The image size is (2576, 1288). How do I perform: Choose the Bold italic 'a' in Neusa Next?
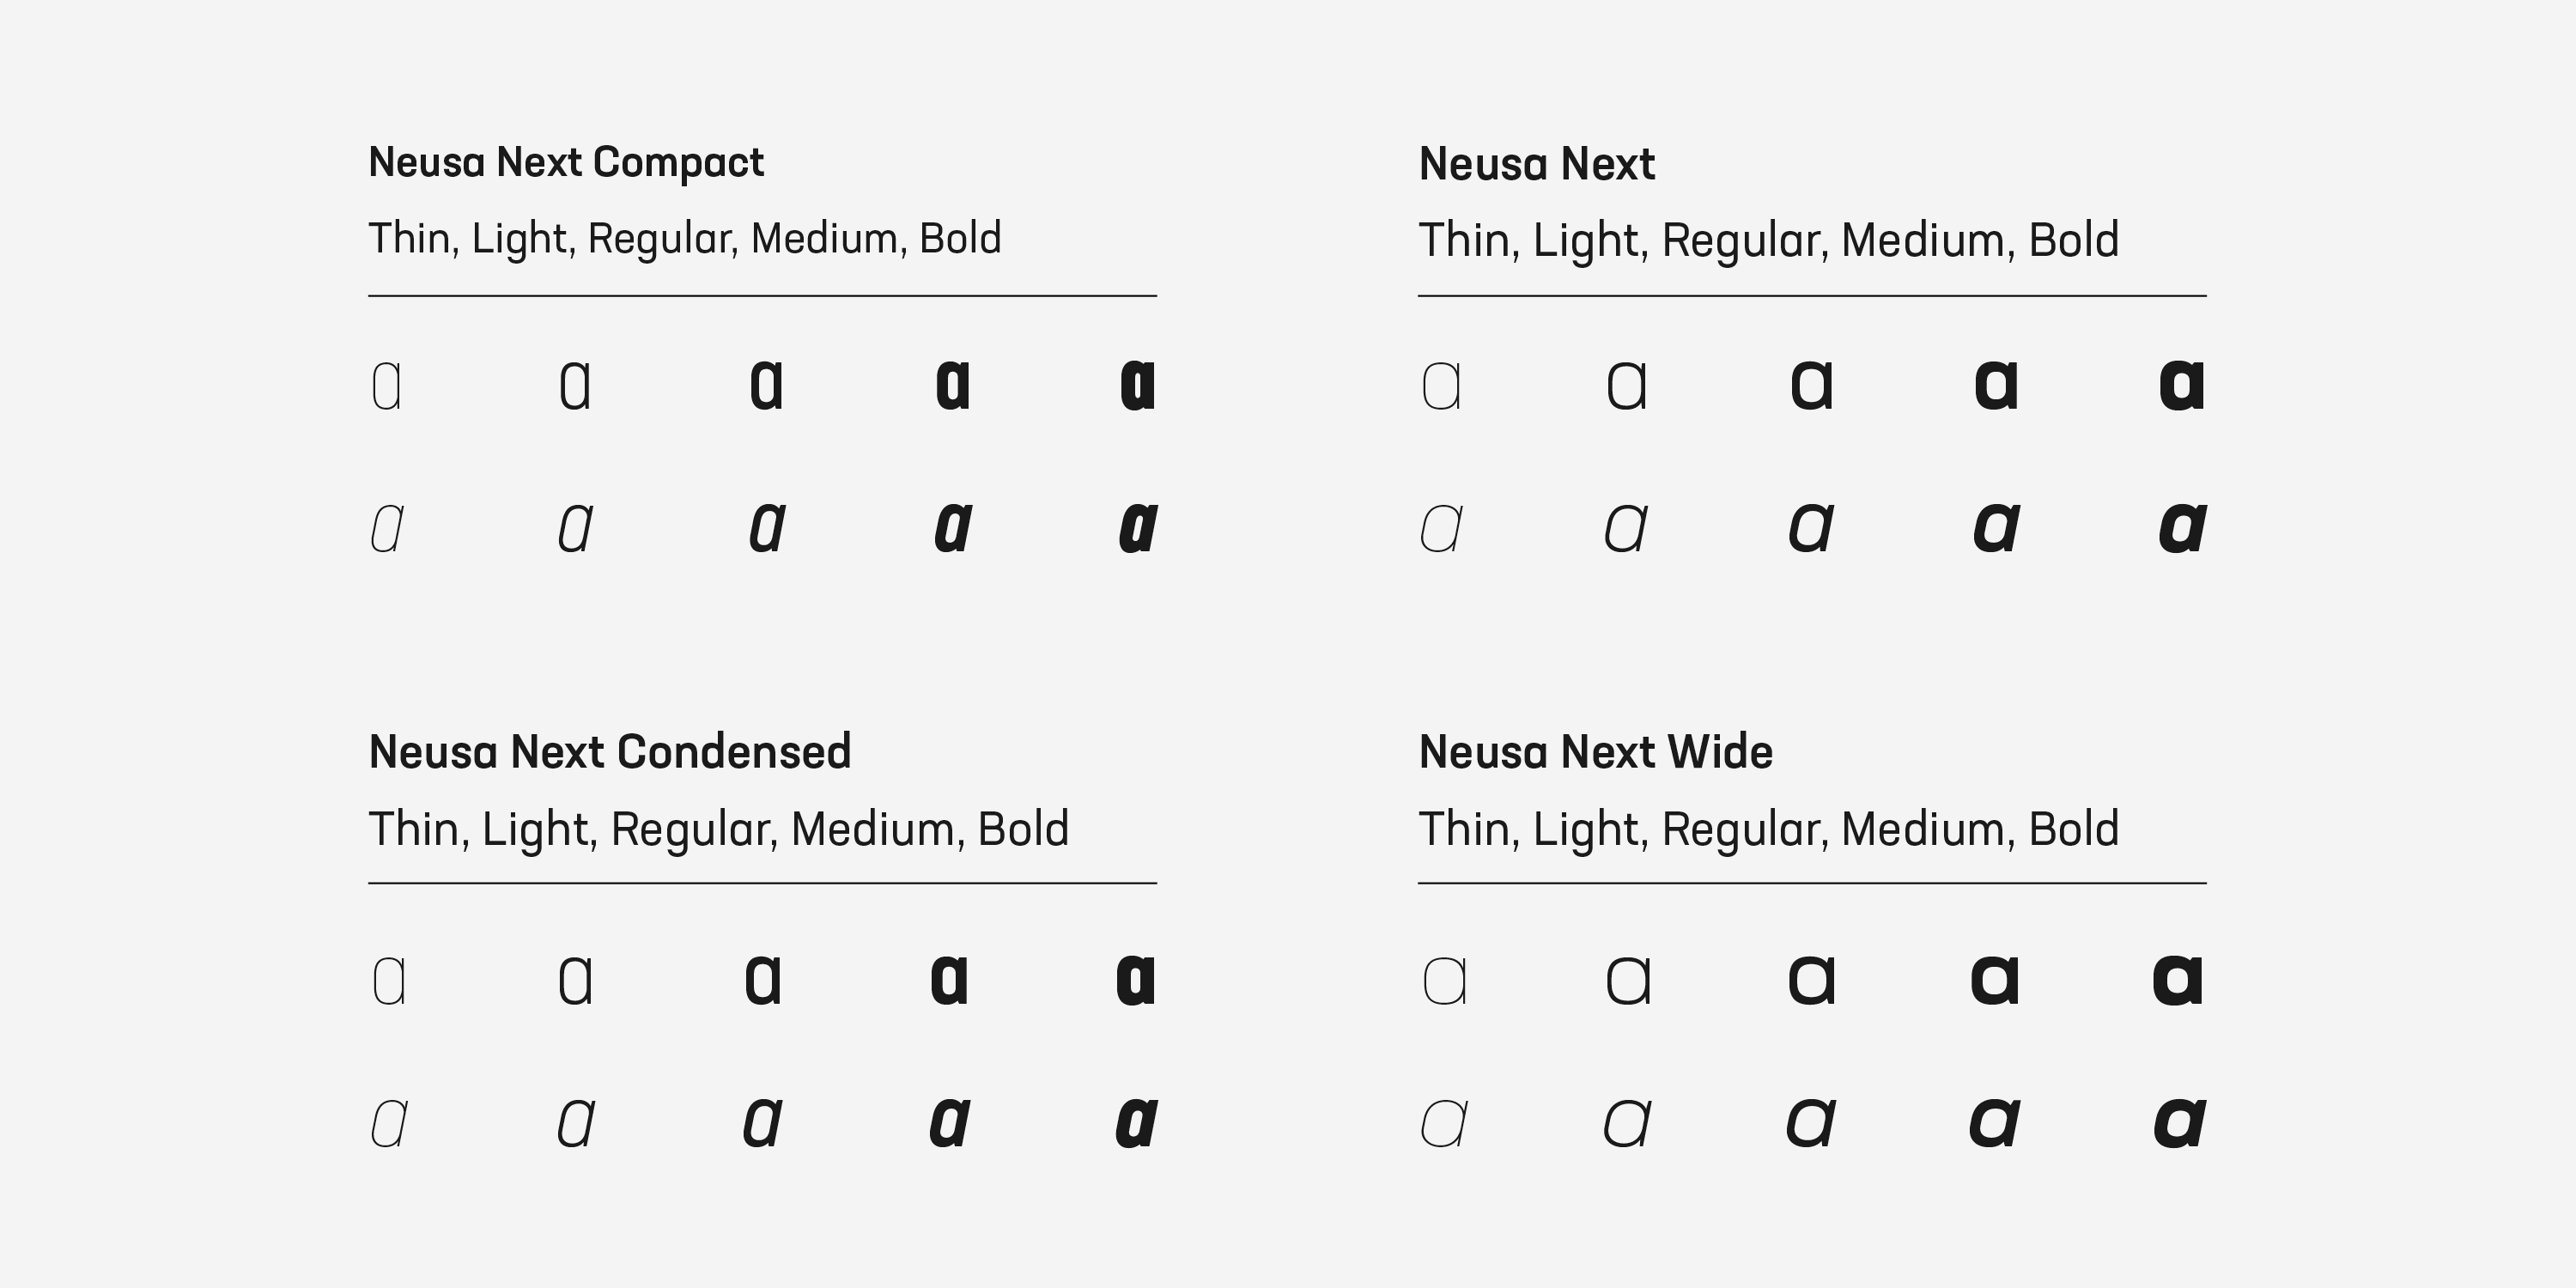point(2182,528)
